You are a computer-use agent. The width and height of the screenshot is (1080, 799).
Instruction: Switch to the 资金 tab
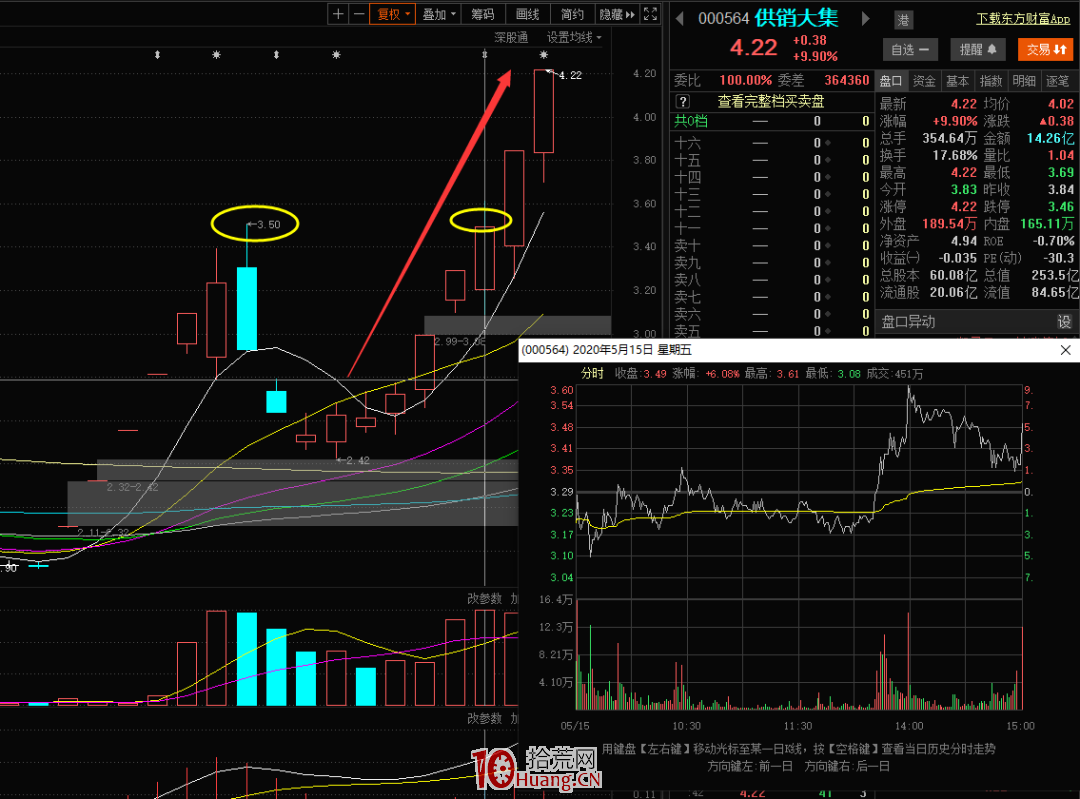click(x=924, y=81)
